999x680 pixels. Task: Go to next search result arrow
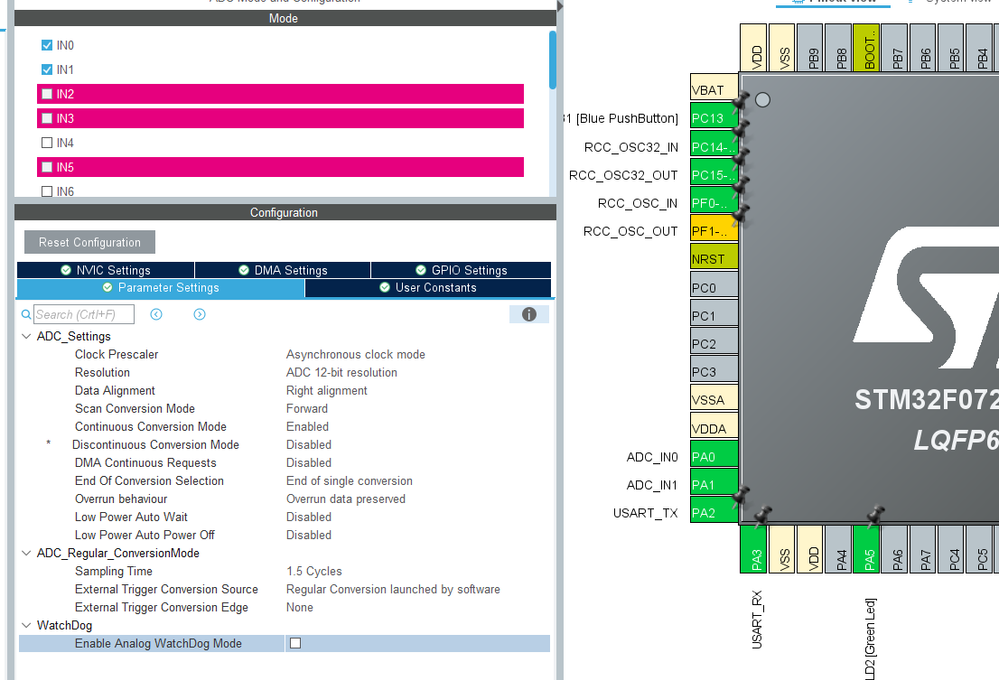click(x=199, y=314)
